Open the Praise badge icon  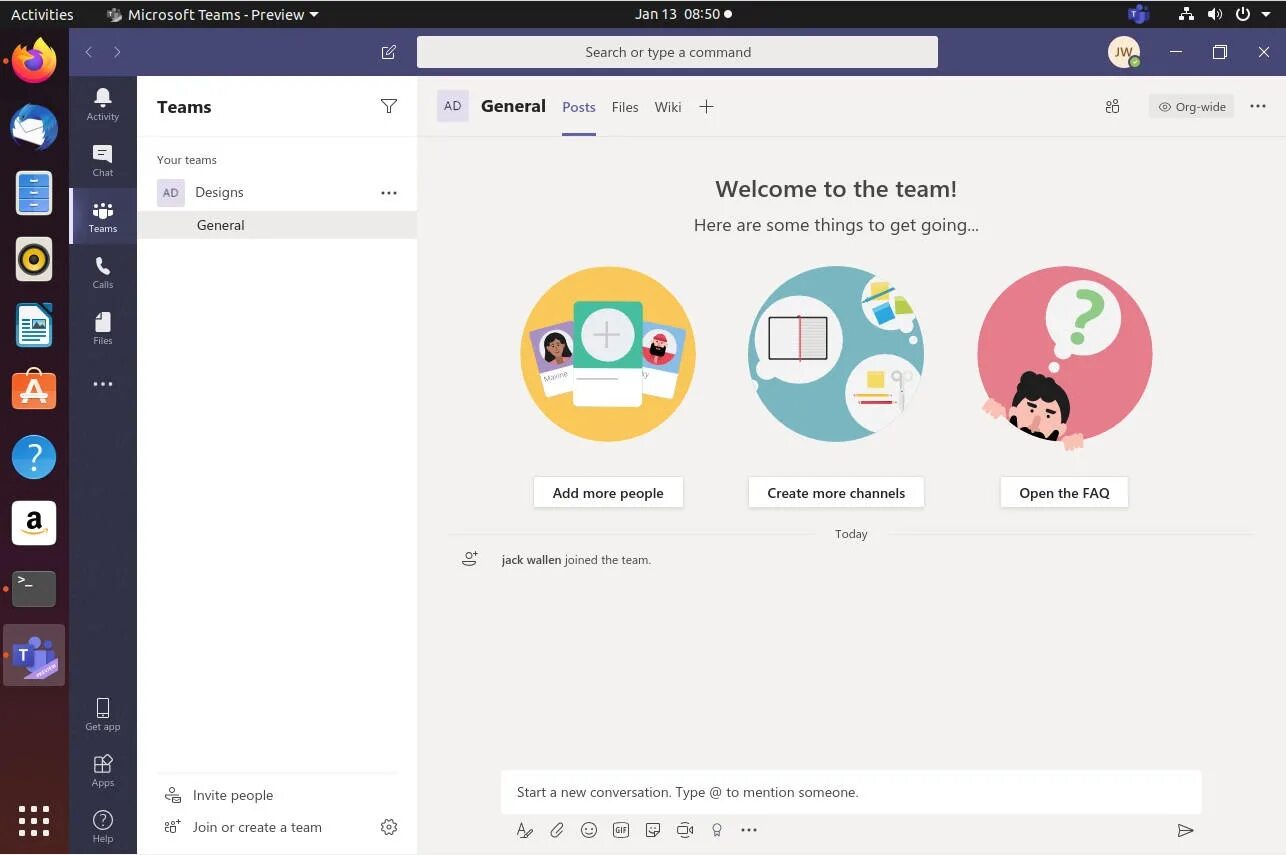click(717, 830)
